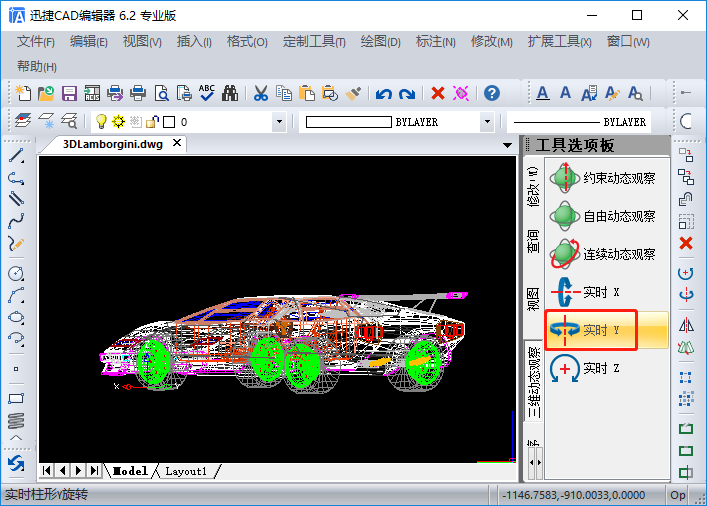Click the Paste clipboard icon
This screenshot has height=506, width=707.
pyautogui.click(x=307, y=93)
